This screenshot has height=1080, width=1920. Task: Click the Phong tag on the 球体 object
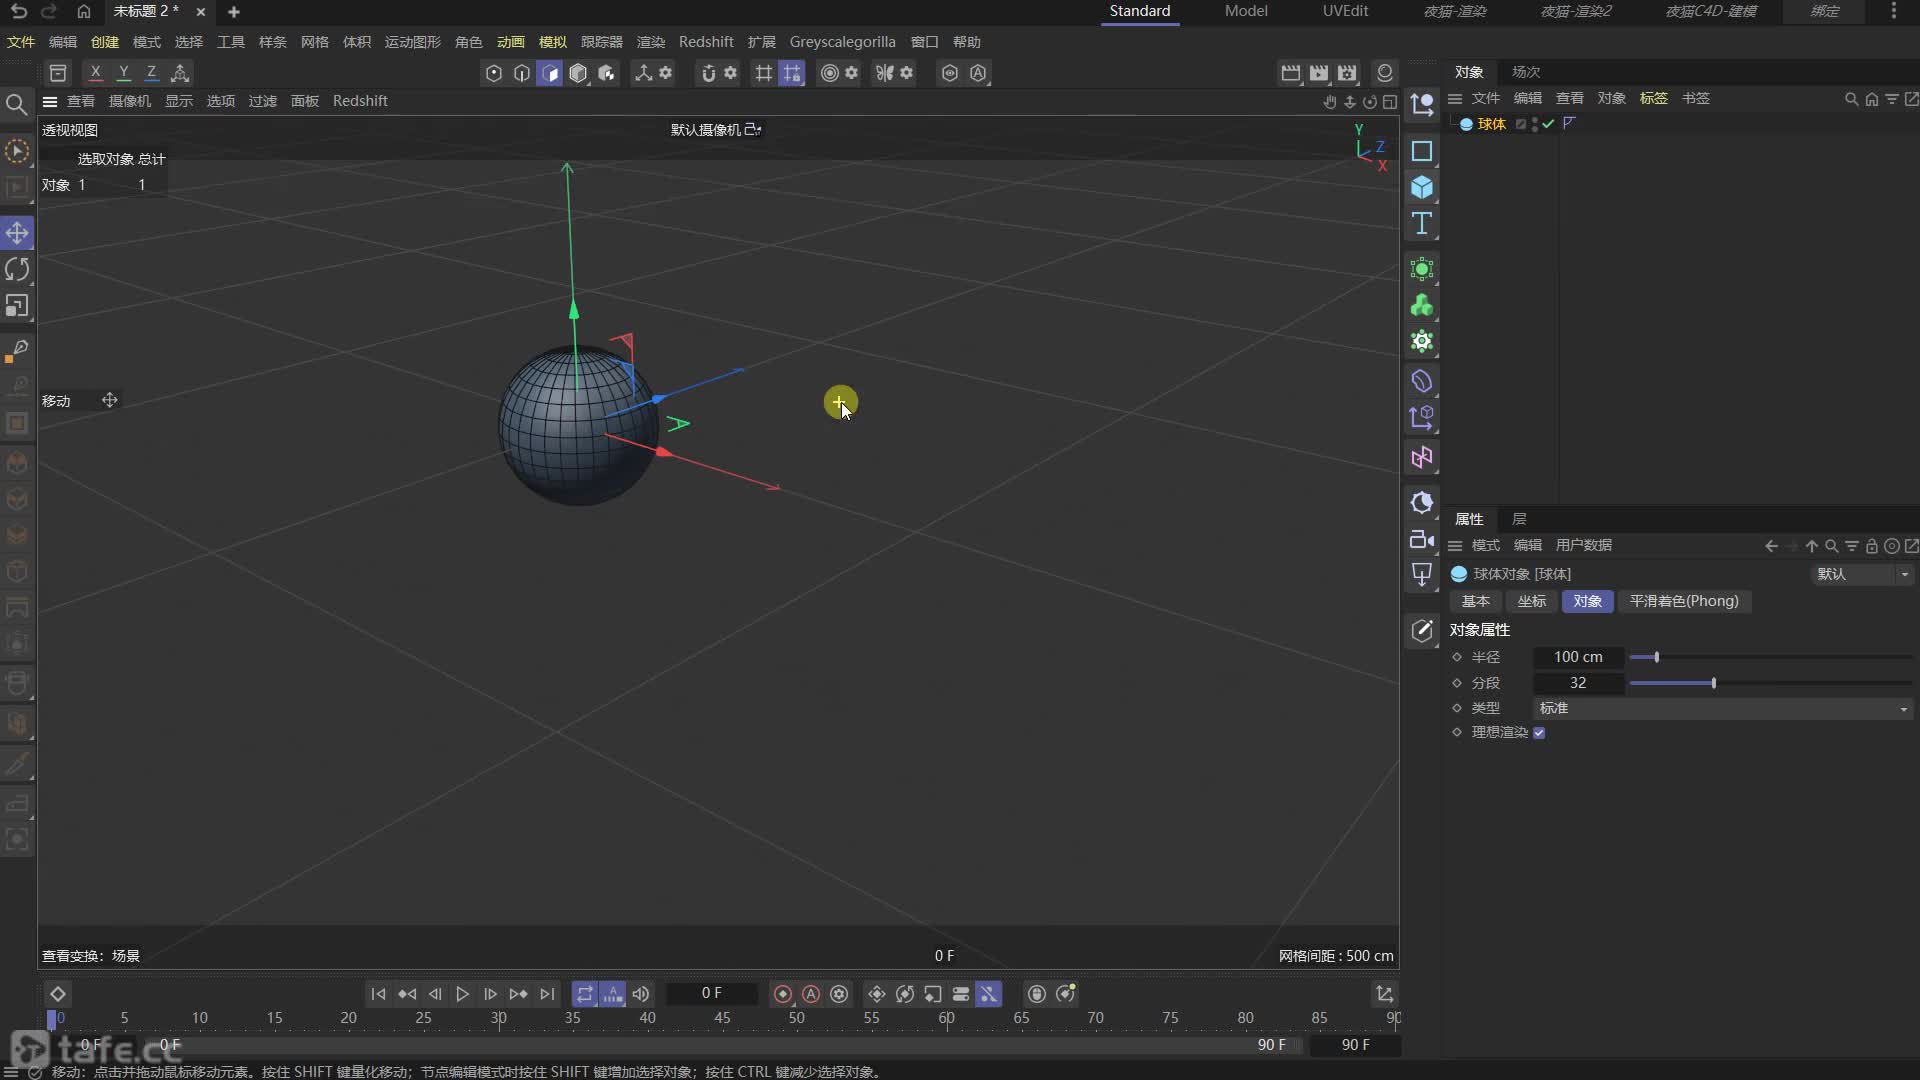(x=1568, y=123)
